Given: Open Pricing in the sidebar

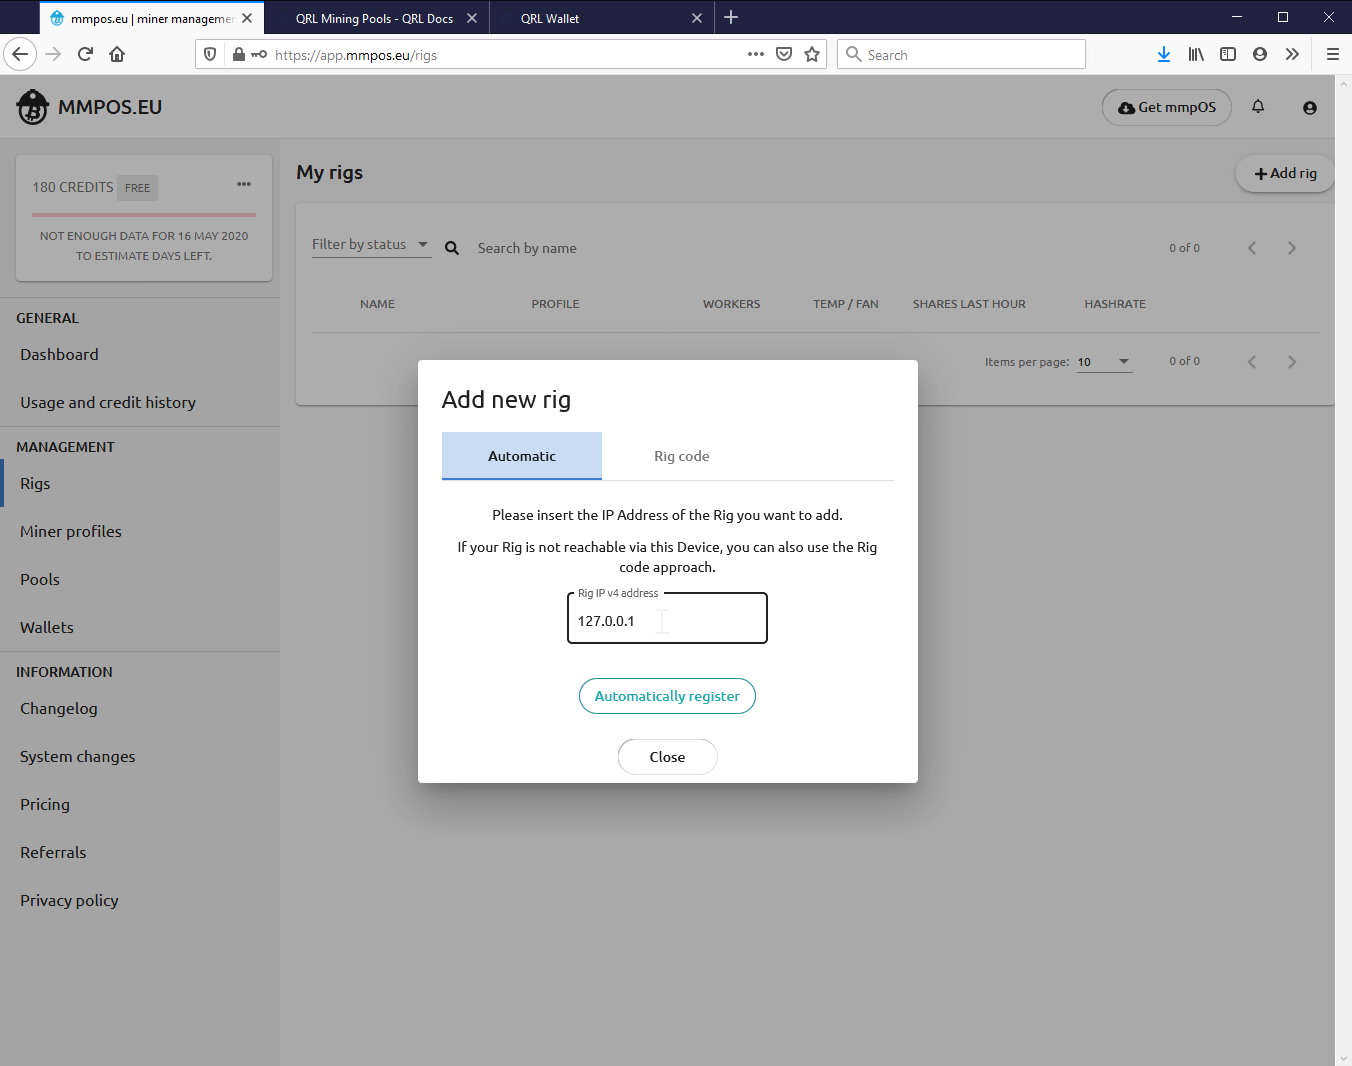Looking at the screenshot, I should (45, 805).
